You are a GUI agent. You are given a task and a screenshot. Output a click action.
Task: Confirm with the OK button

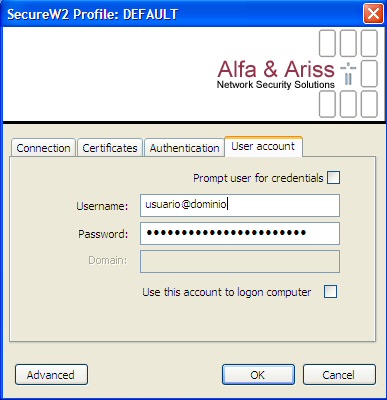tap(258, 375)
